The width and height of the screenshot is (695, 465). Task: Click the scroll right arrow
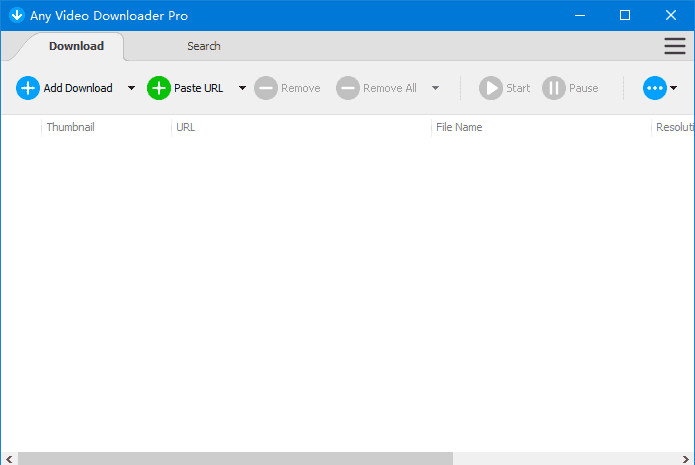click(685, 459)
